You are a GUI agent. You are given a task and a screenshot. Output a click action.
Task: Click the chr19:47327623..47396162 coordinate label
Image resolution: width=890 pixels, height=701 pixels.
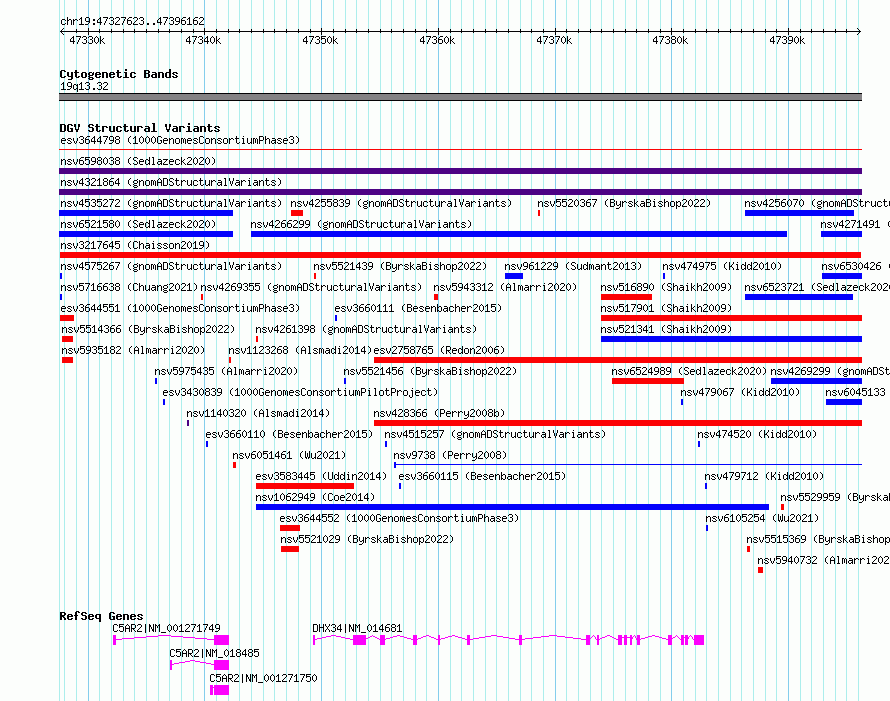click(132, 21)
